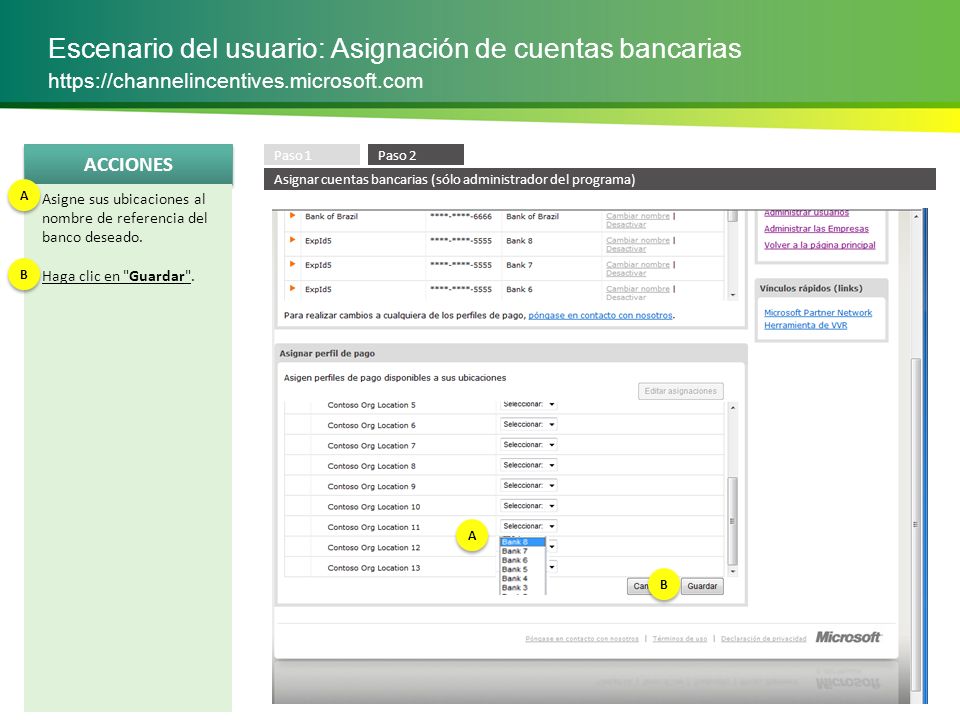960x720 pixels.
Task: Click the Editar asignaciones button
Action: (x=680, y=391)
